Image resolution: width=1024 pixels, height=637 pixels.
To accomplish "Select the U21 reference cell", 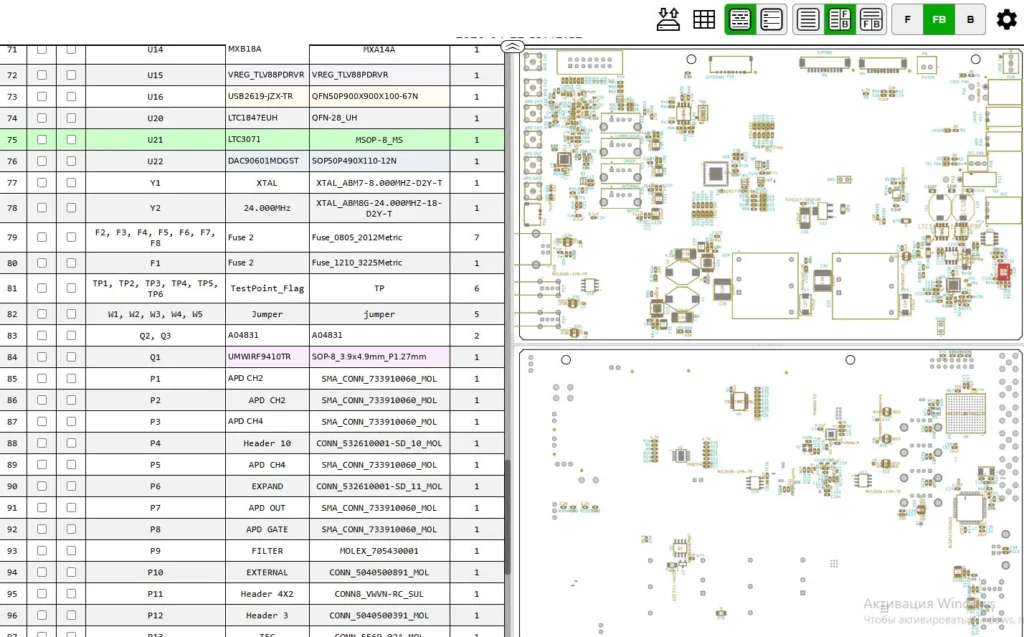I will click(155, 140).
